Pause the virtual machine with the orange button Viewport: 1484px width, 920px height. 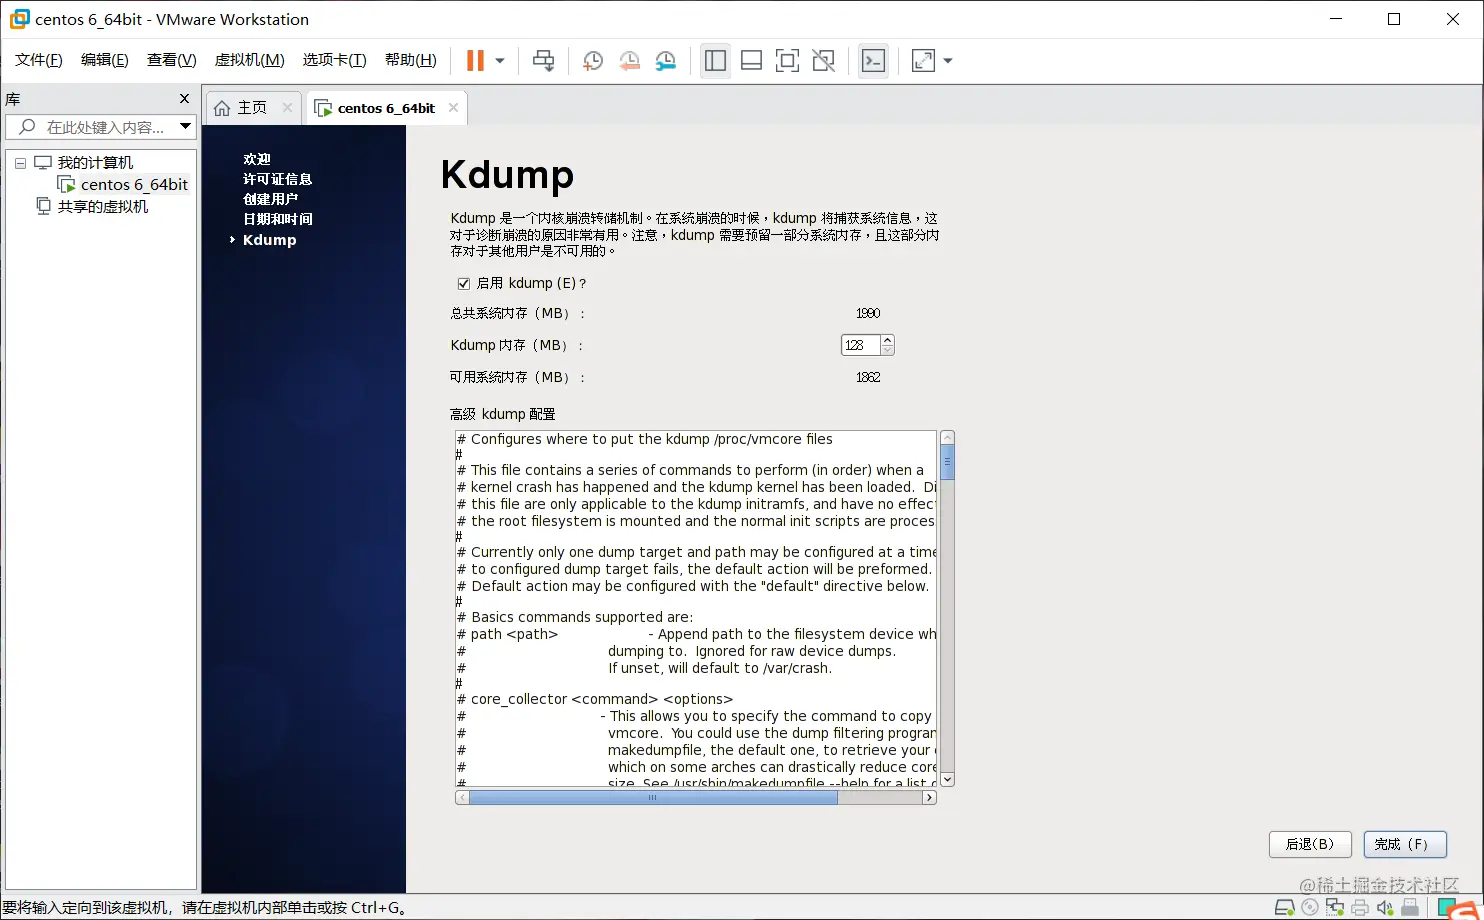(x=476, y=60)
